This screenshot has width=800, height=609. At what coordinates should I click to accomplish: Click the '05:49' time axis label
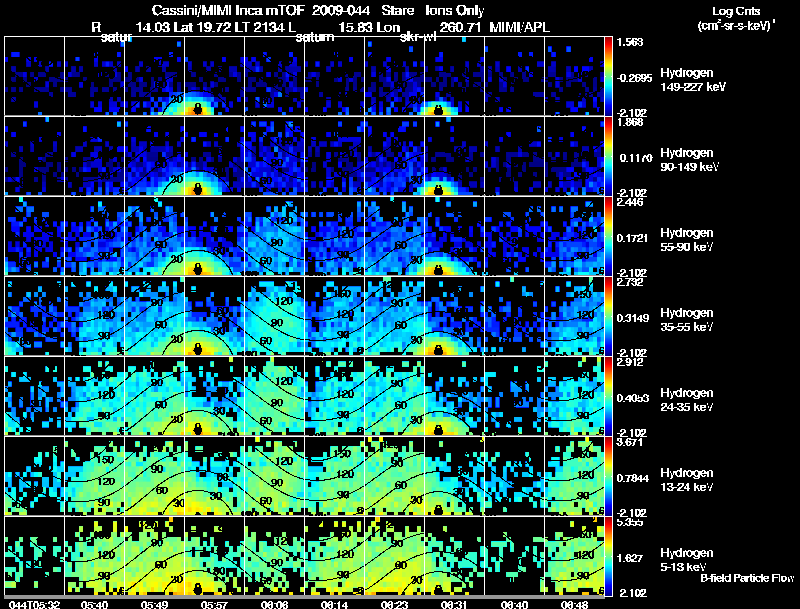154,604
